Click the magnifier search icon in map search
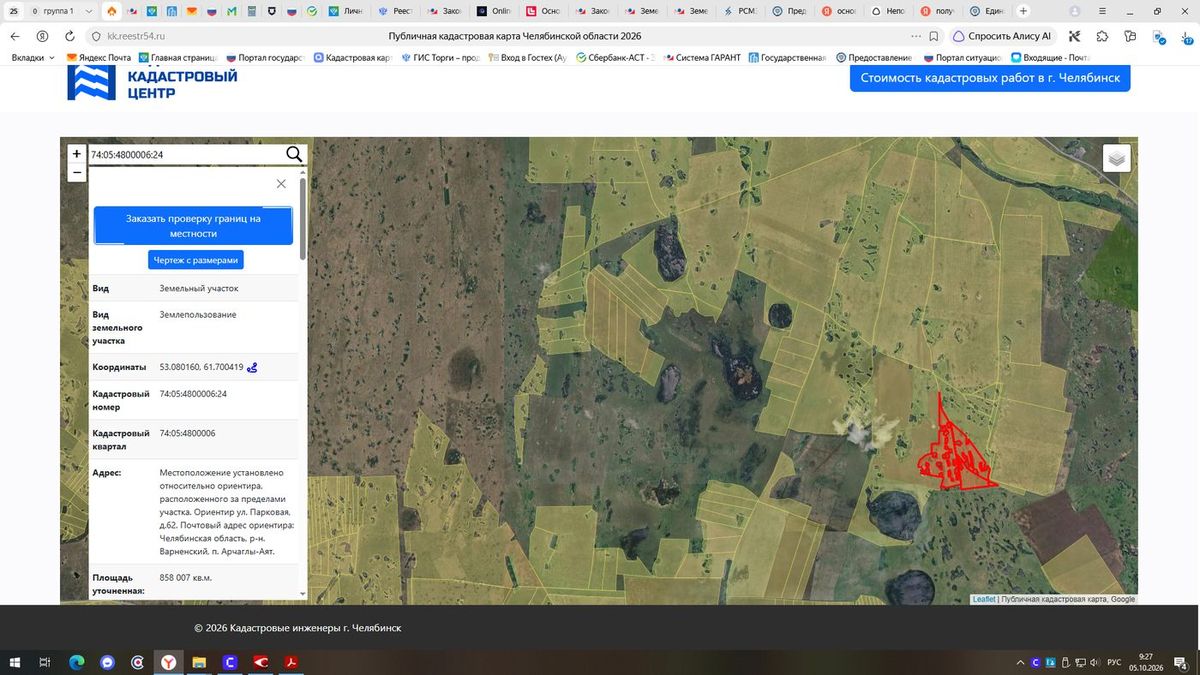Screen dimensions: 1200x675 pyautogui.click(x=294, y=154)
